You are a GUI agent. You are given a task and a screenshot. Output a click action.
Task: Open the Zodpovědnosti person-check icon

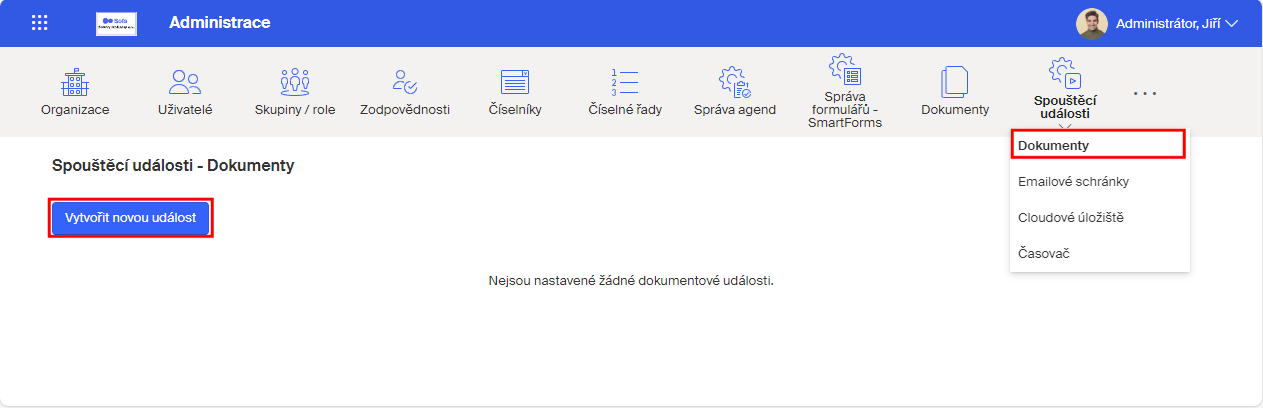(405, 82)
